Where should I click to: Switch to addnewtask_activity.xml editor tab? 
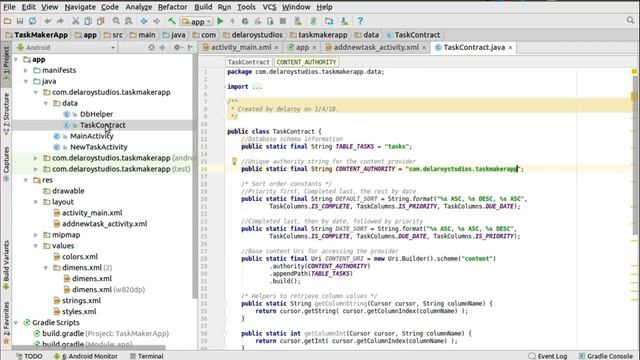(x=376, y=47)
